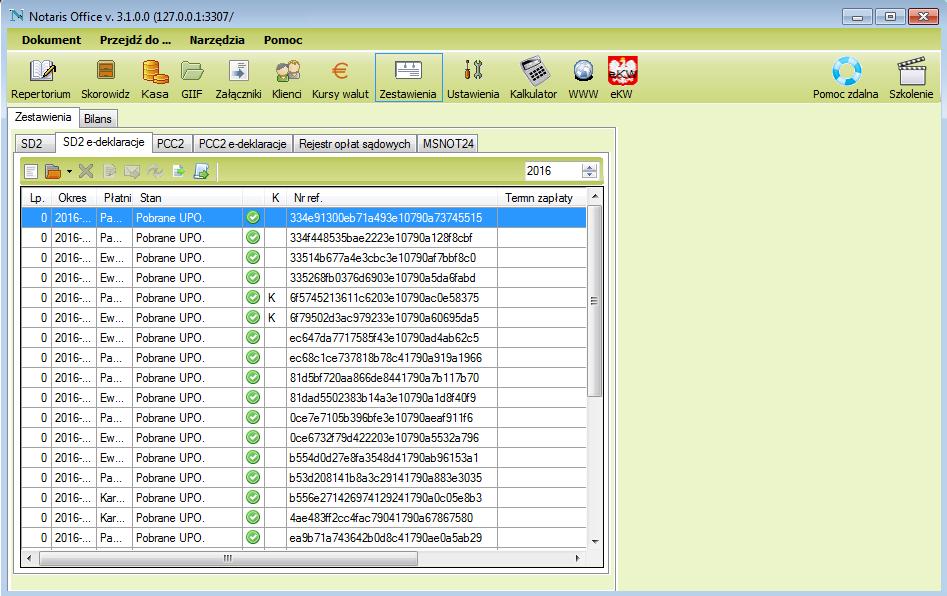Open the Klienci clients module

287,79
